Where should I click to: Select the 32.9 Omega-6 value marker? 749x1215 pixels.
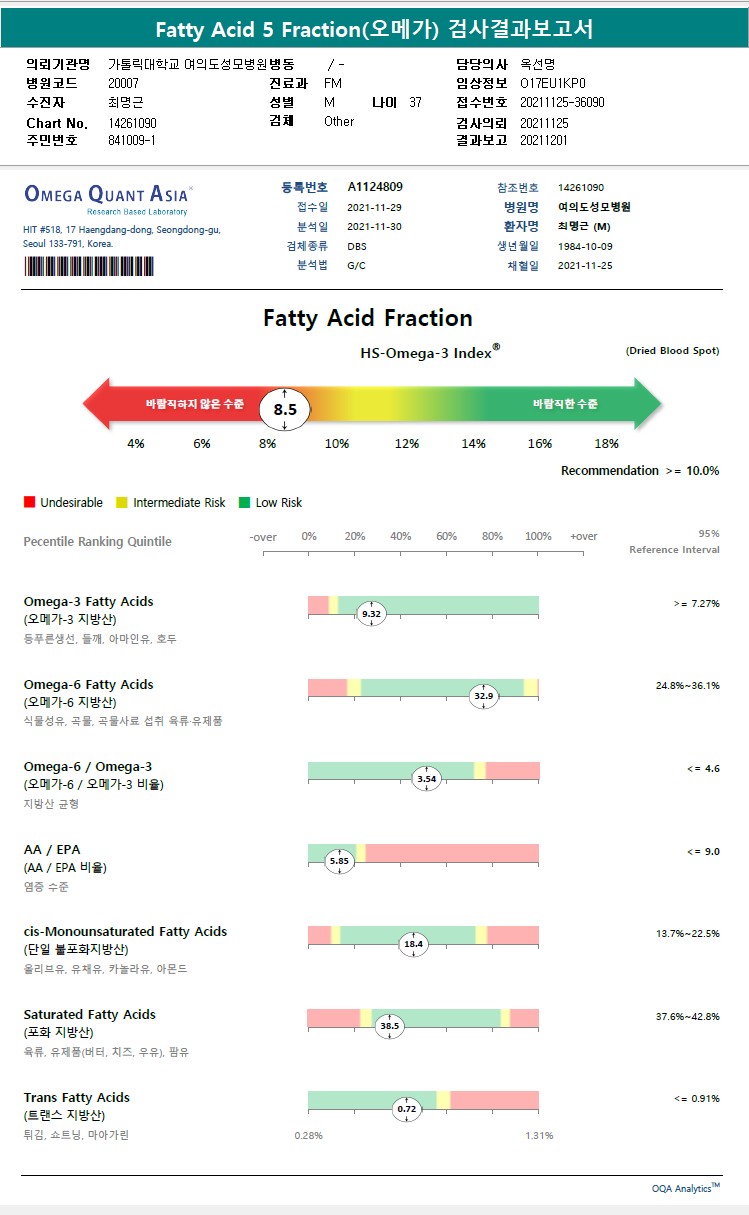point(484,696)
